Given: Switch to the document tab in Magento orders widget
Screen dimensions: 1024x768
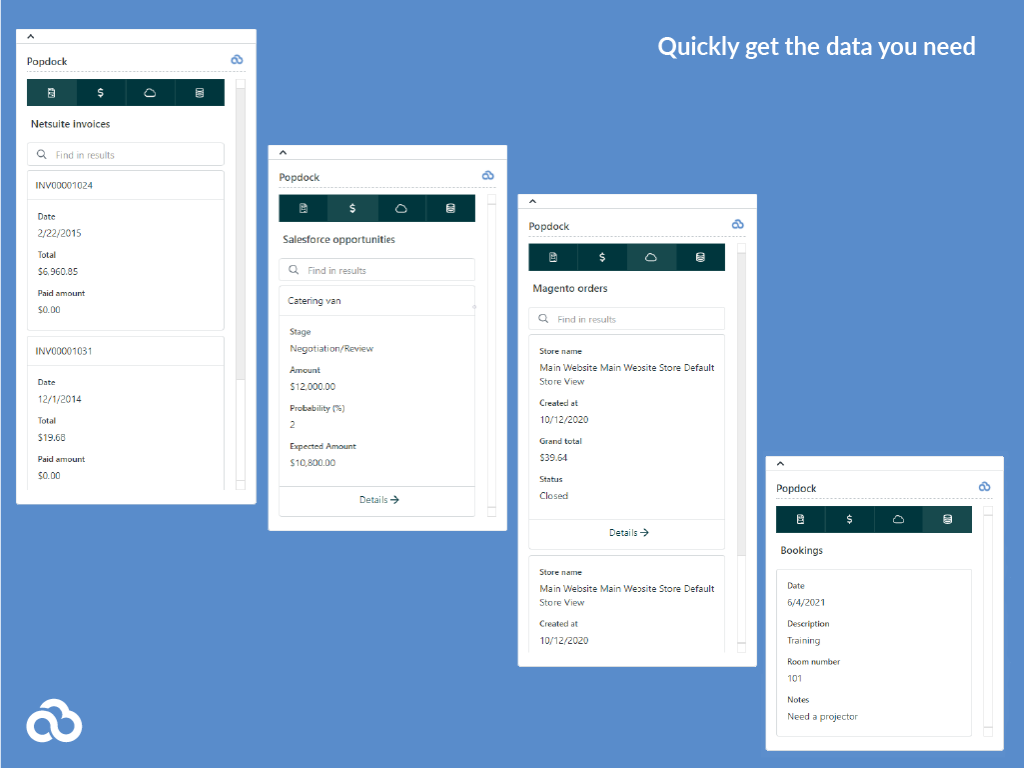Looking at the screenshot, I should (553, 257).
